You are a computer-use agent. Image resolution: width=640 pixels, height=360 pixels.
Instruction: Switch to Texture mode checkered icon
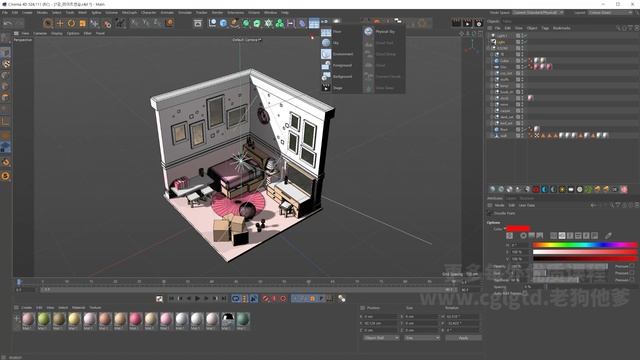click(x=6, y=64)
